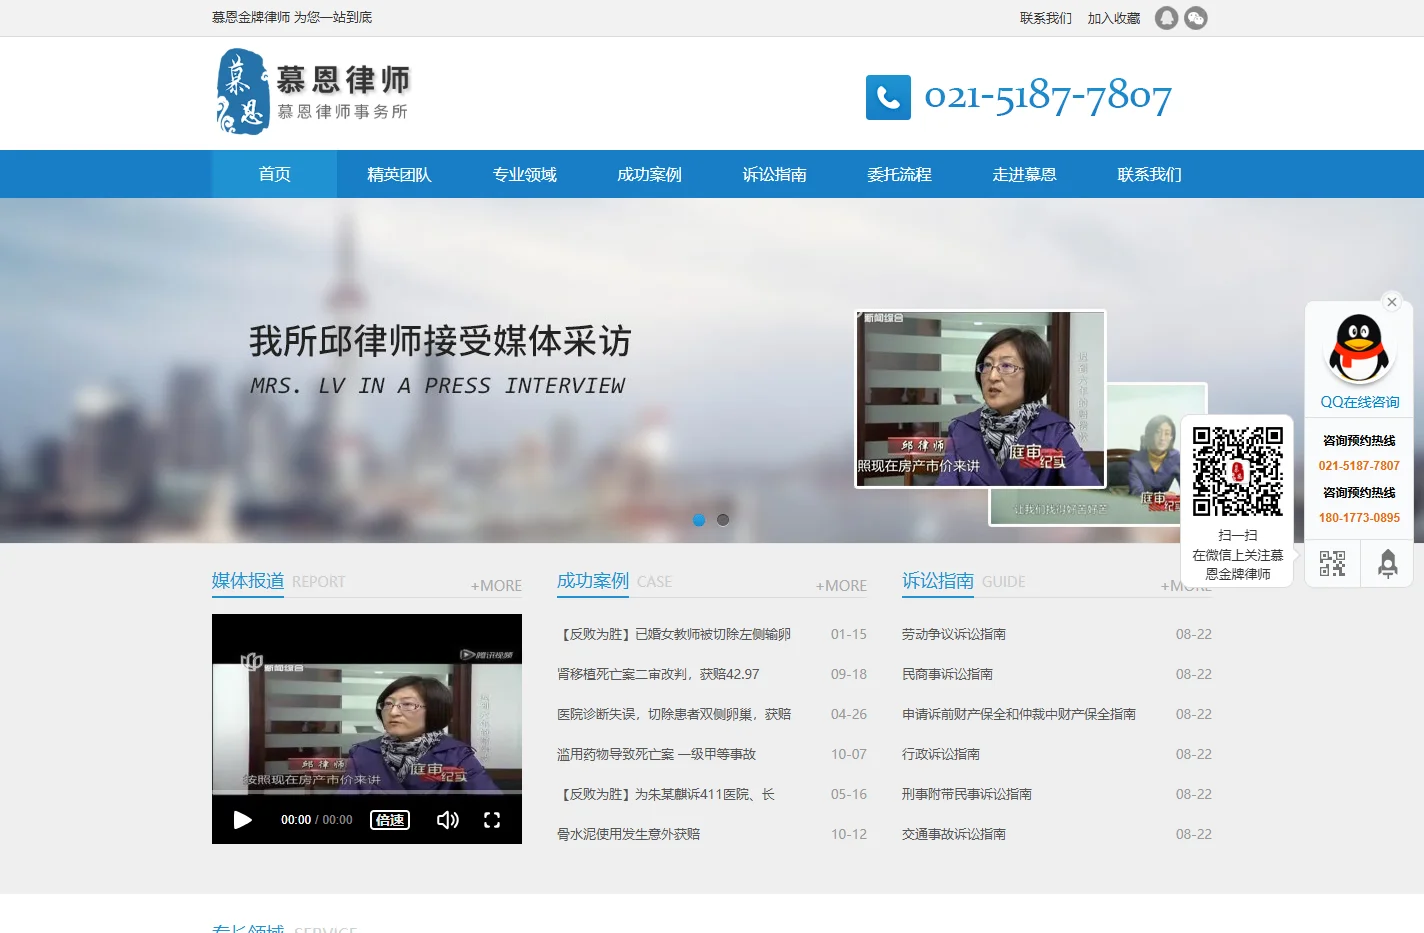Open case 医院诊断失误，切除患者双侧卵巢

(x=674, y=714)
